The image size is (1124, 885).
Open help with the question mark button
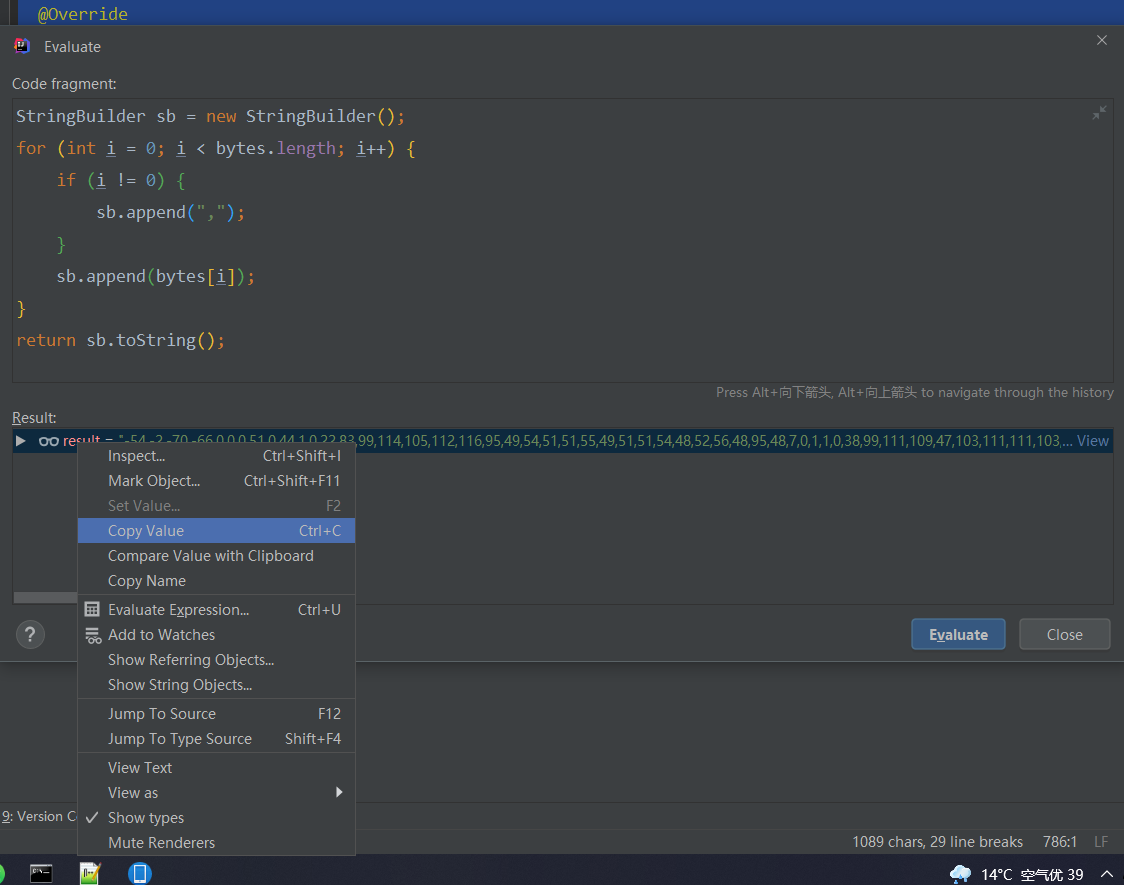pos(30,635)
